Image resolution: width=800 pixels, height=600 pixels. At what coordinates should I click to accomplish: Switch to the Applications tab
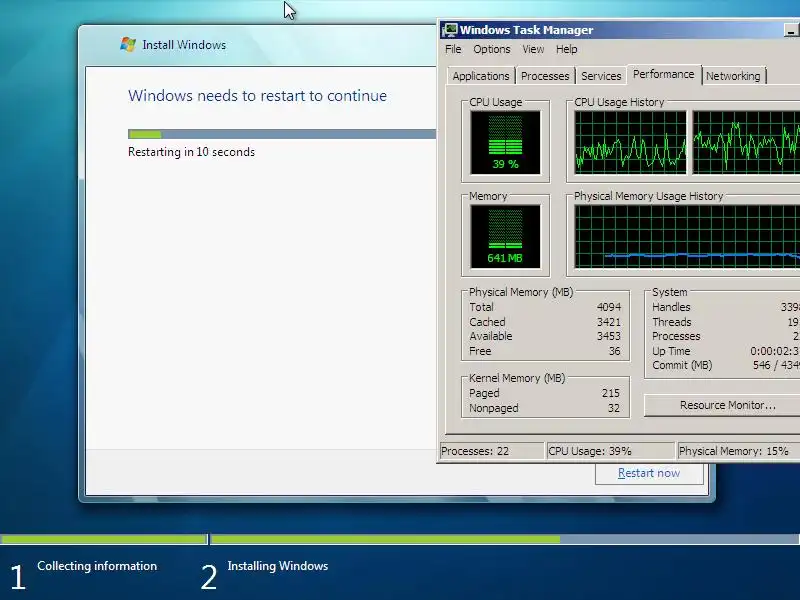pyautogui.click(x=481, y=76)
